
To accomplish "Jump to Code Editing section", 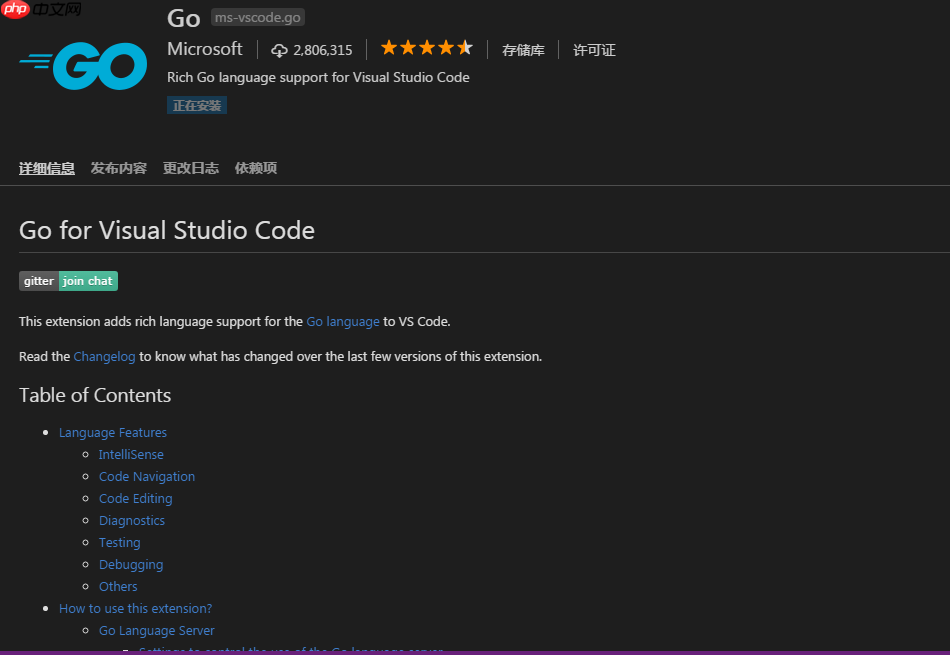I will click(136, 499).
